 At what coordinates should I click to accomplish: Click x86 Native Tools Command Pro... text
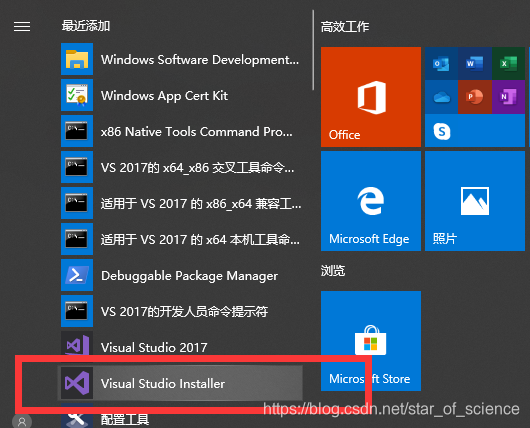pos(197,132)
